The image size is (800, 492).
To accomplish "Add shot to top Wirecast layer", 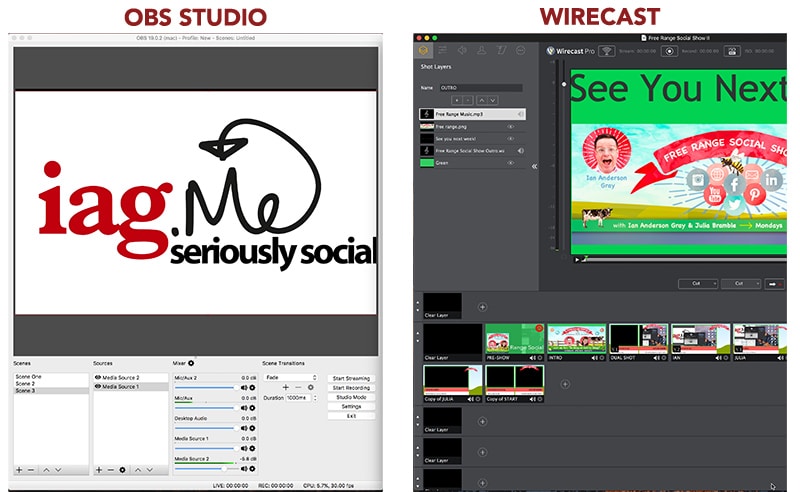I will [482, 307].
